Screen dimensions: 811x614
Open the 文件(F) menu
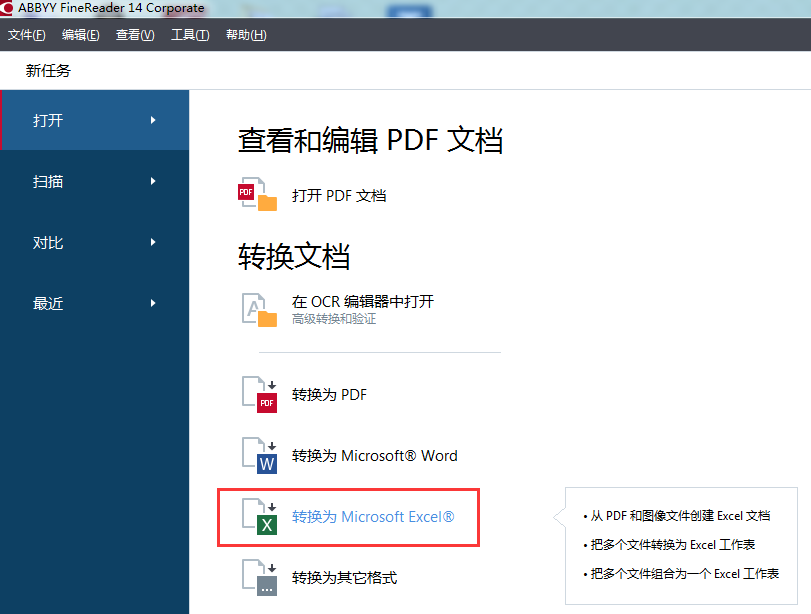tap(27, 35)
